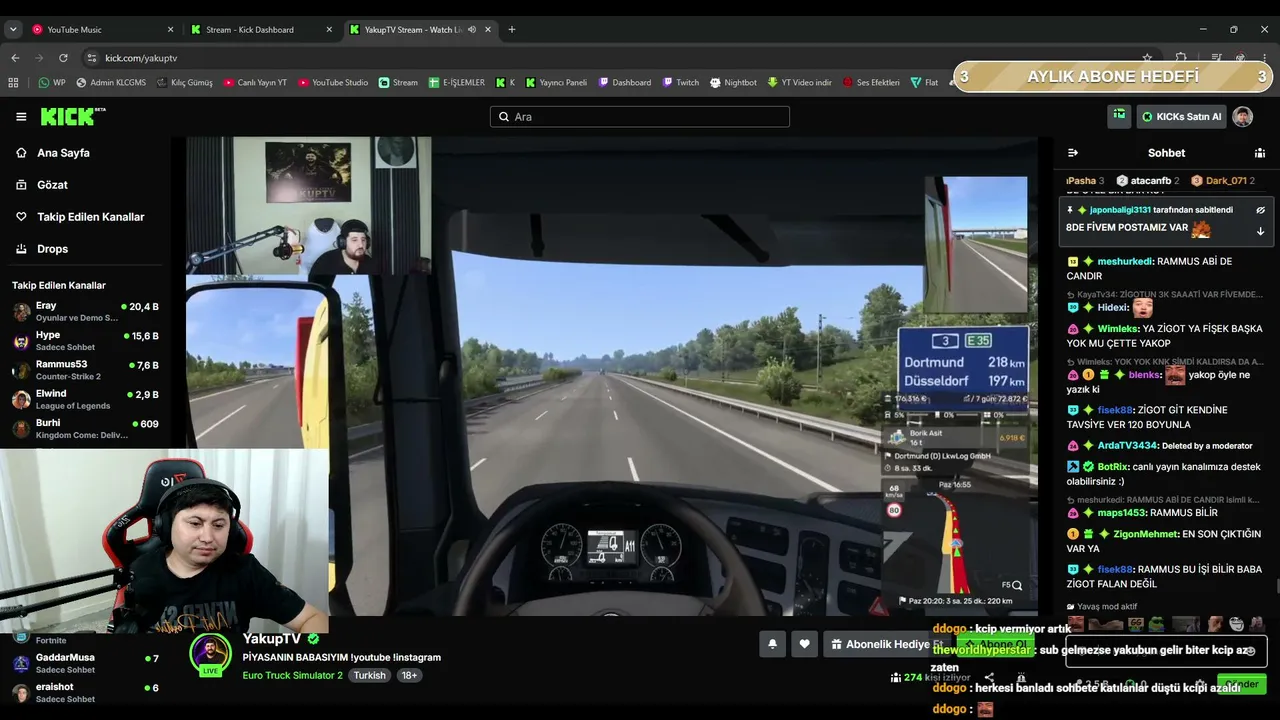Open the Kılıç Gümüş bookmark

click(184, 83)
